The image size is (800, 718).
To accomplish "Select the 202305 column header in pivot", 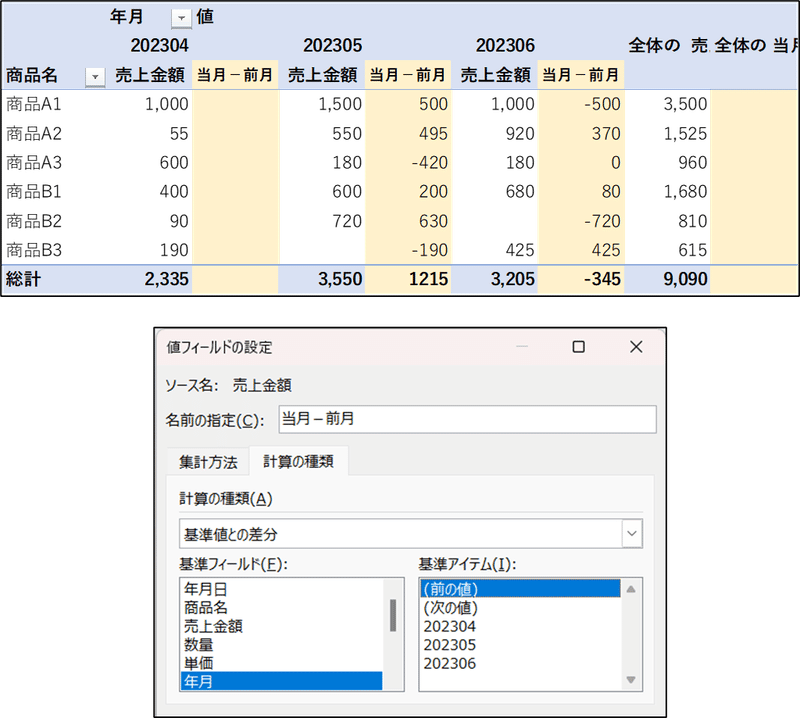I will point(333,45).
